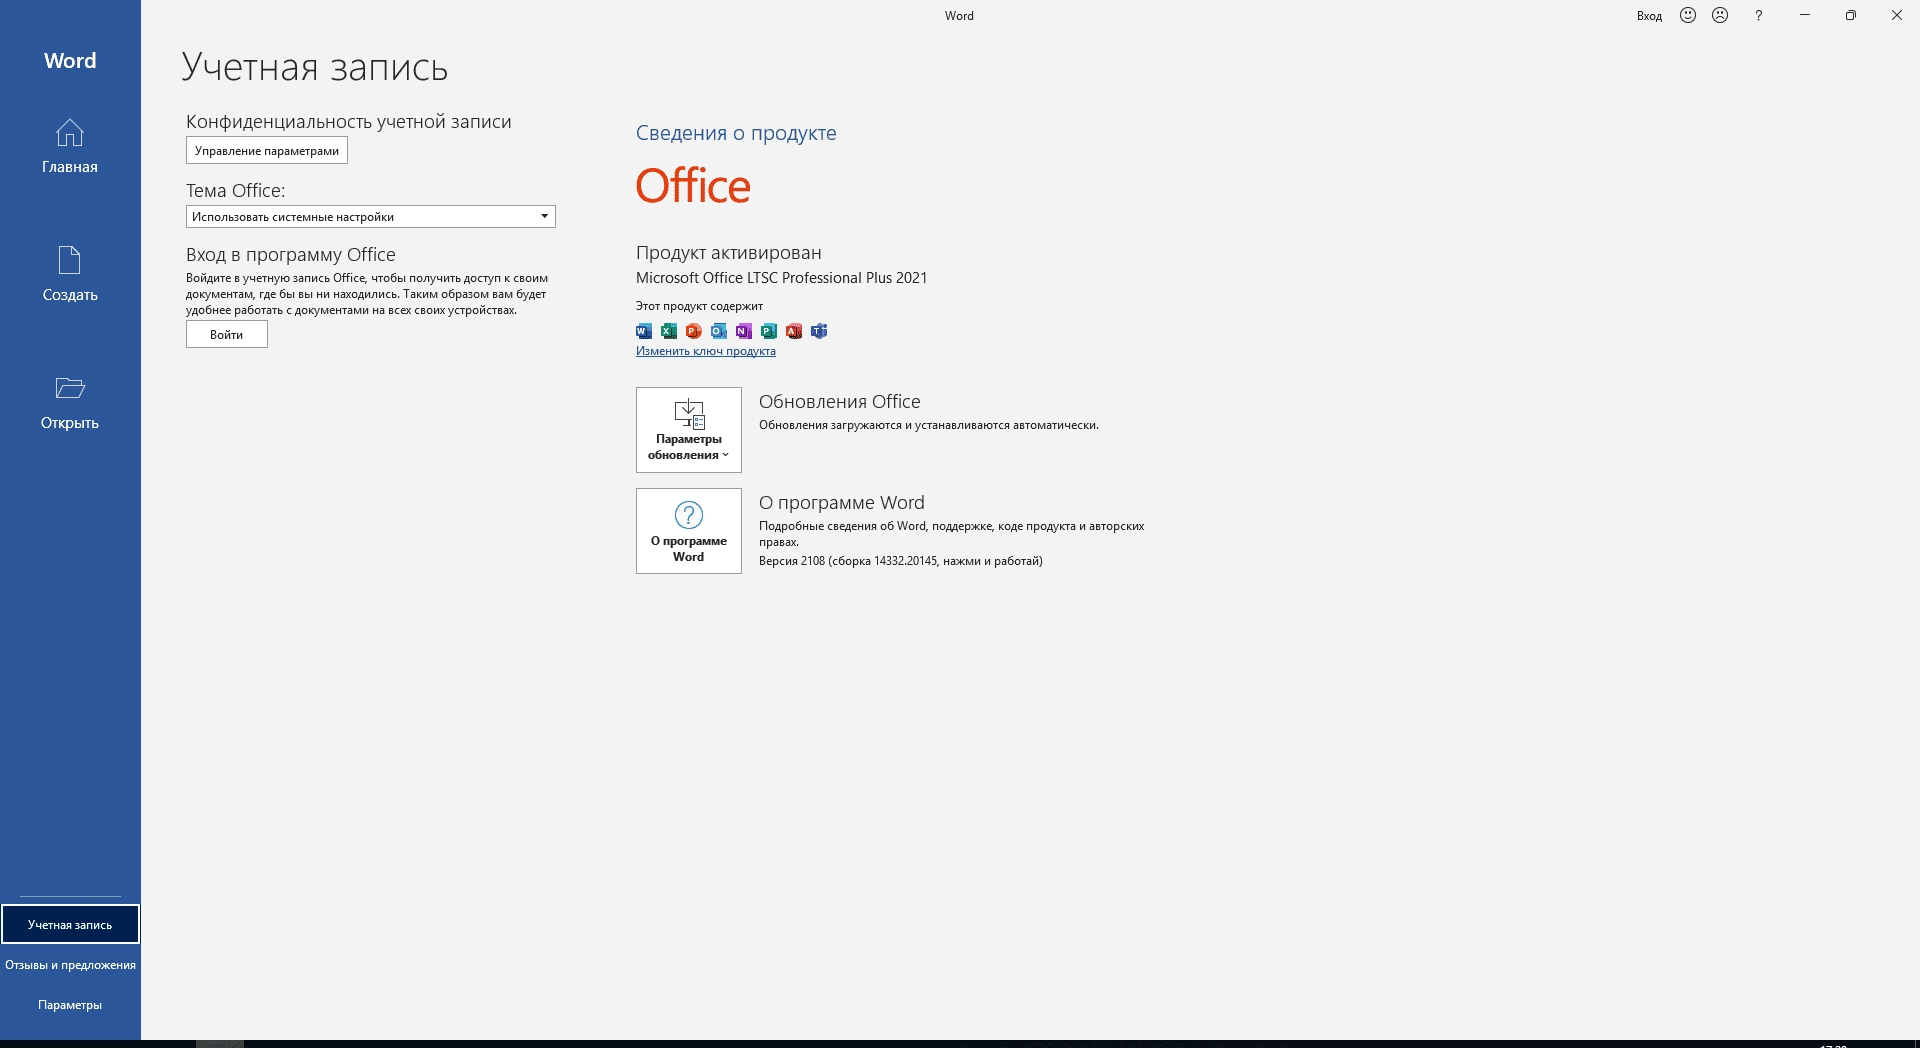The width and height of the screenshot is (1920, 1048).
Task: Click the Word icon in product list
Action: point(644,331)
